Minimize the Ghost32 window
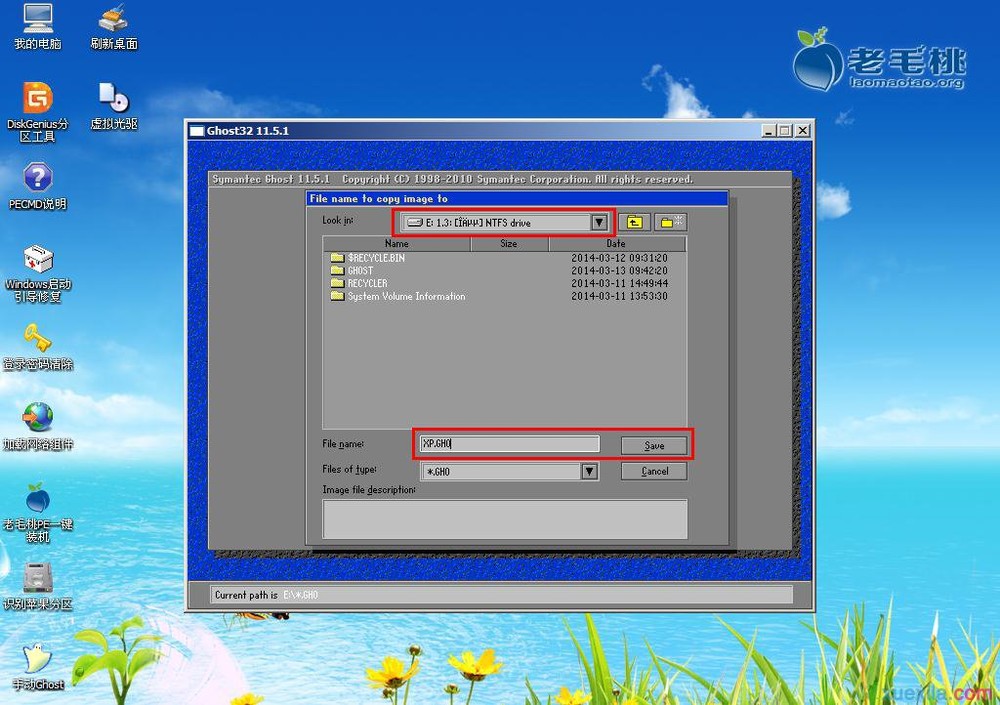Viewport: 1000px width, 705px height. [x=769, y=131]
